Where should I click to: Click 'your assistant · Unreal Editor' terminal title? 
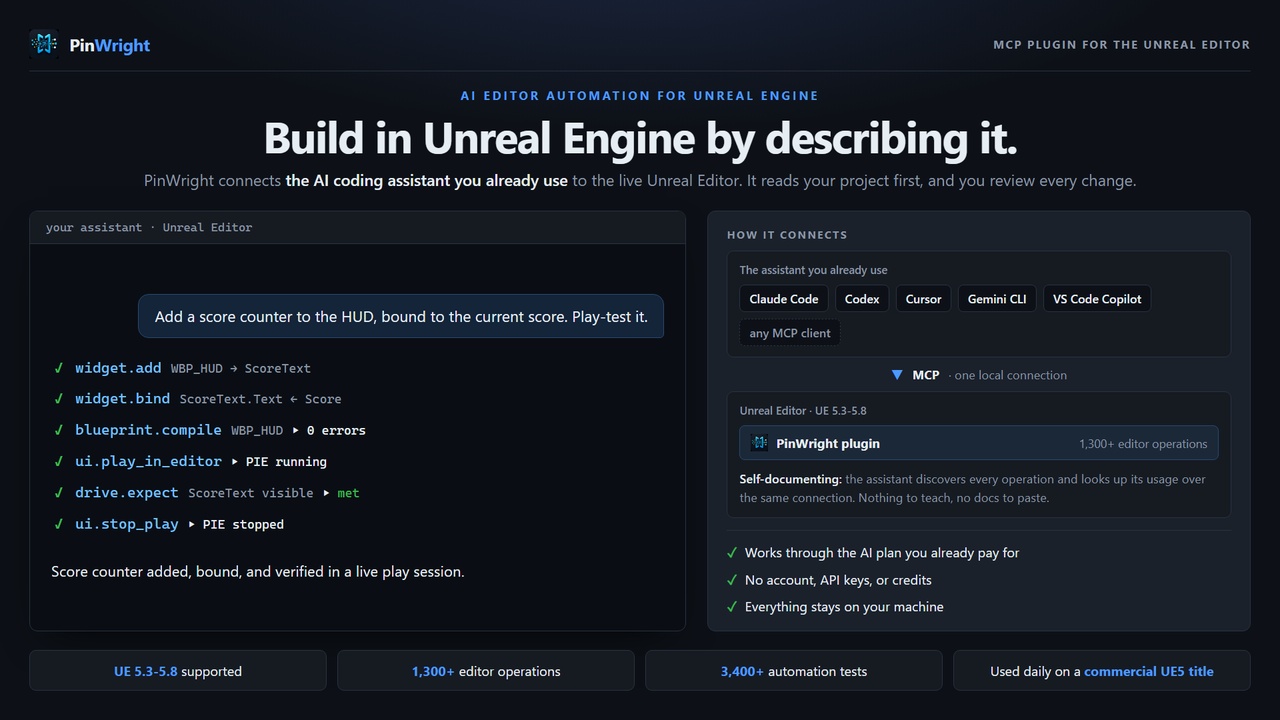pyautogui.click(x=149, y=227)
